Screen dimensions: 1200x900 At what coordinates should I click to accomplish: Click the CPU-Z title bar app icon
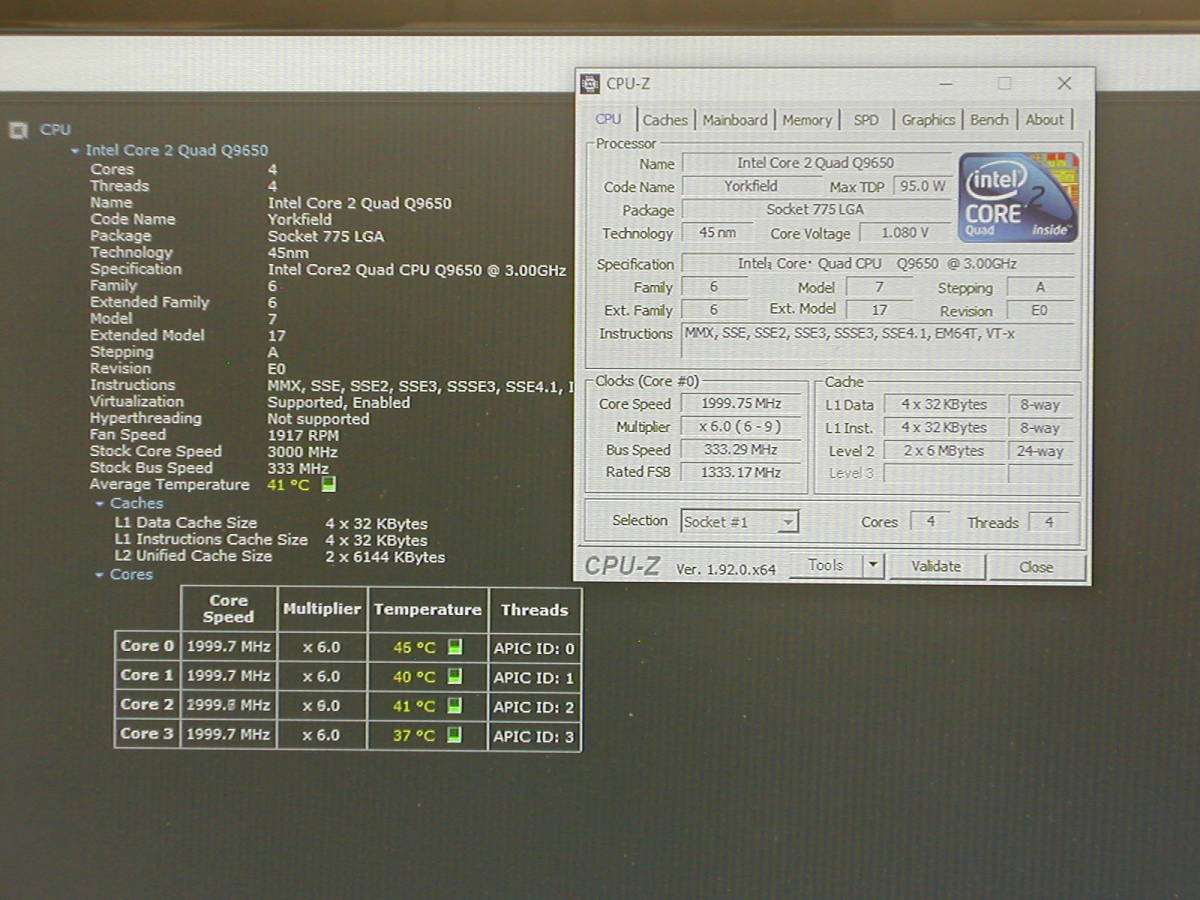(591, 84)
